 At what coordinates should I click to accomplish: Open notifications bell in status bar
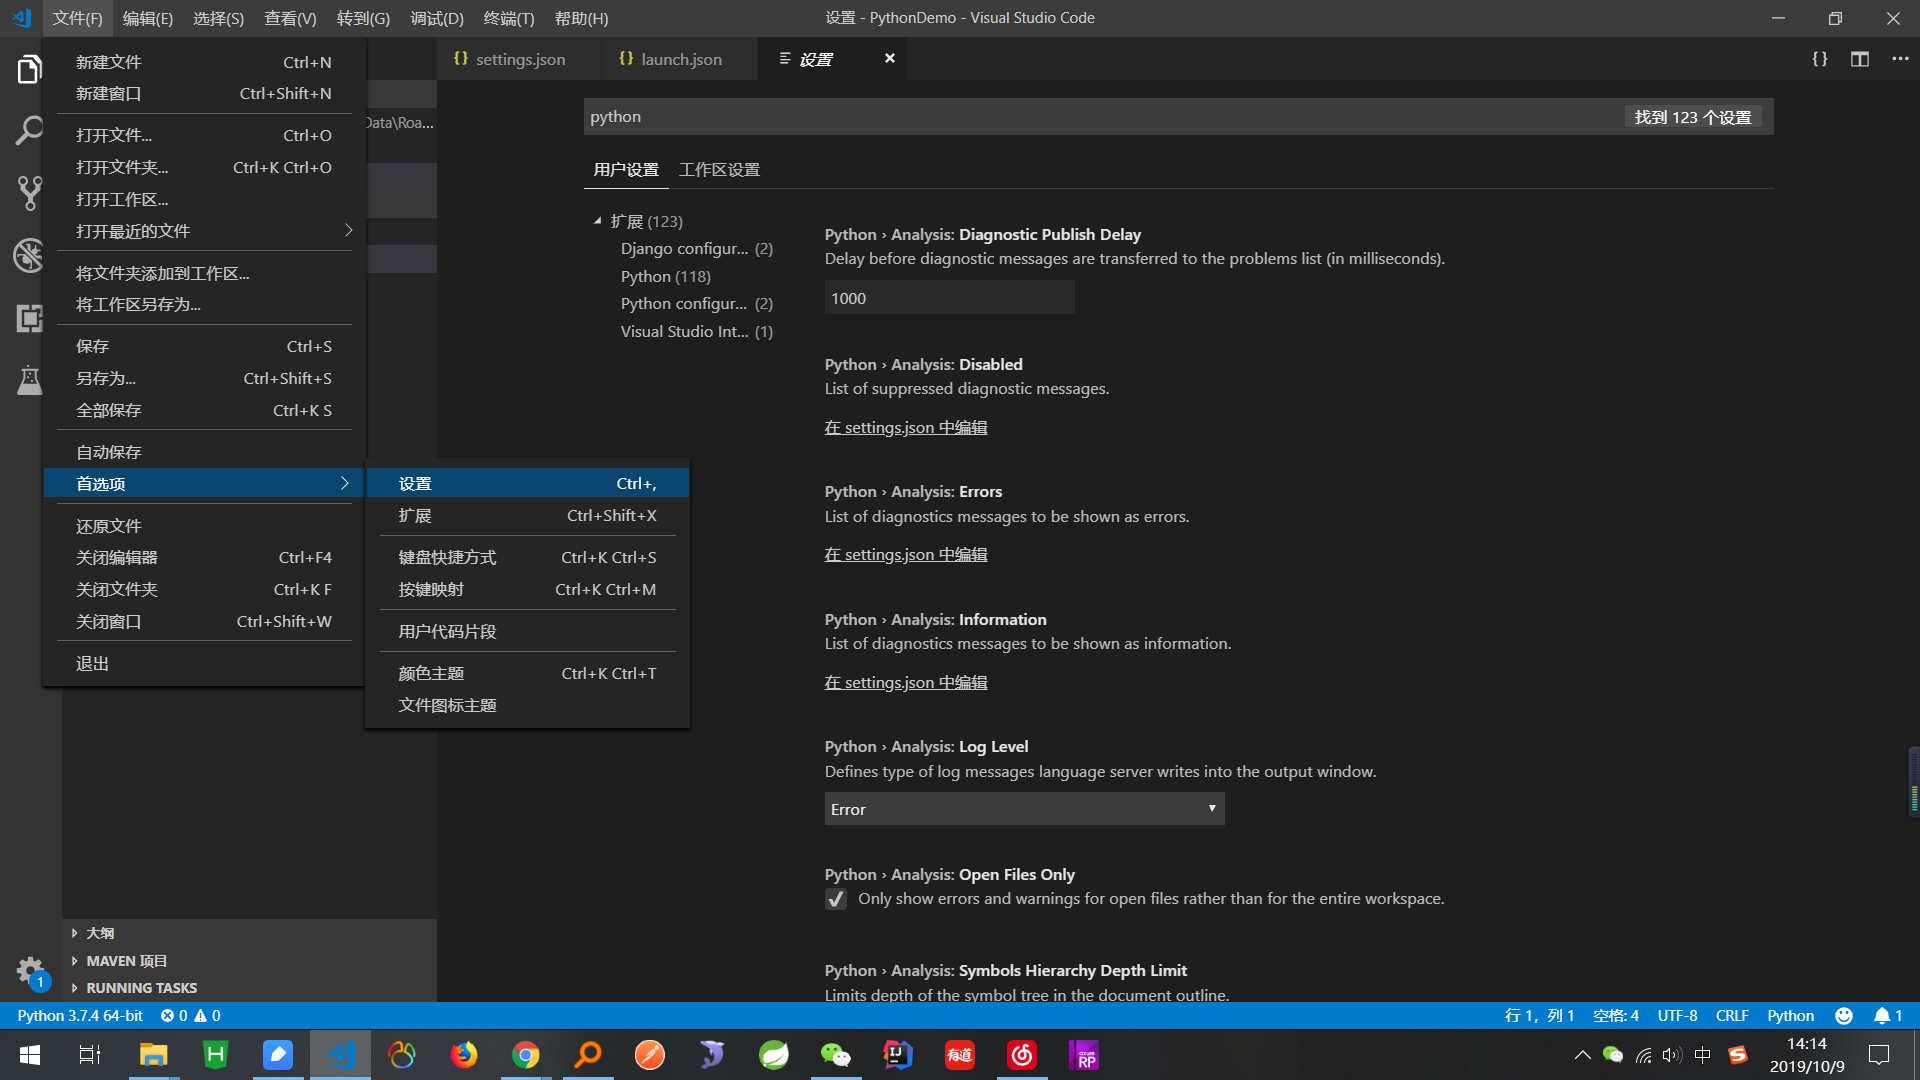(x=1888, y=1016)
